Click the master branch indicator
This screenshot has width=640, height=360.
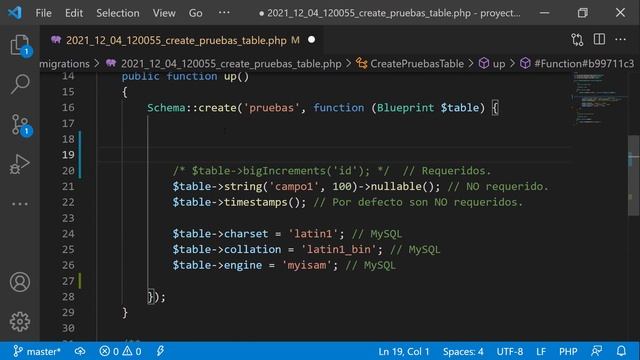pos(37,351)
